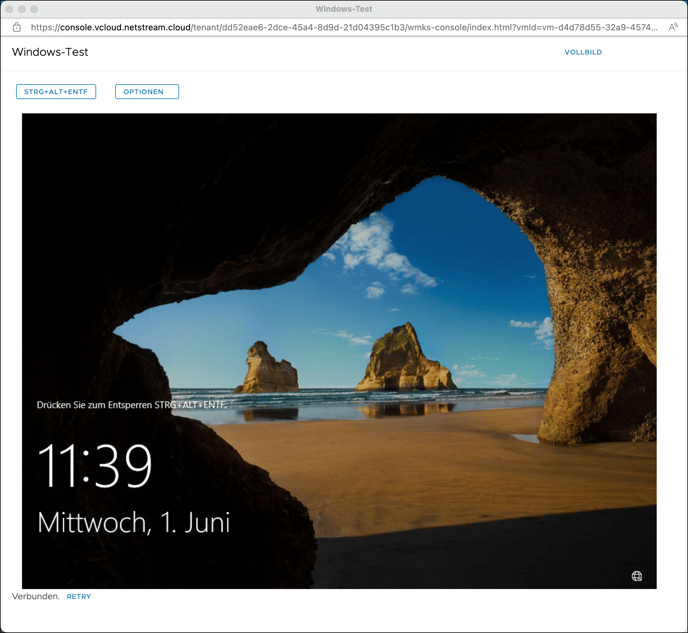Click the console URL in the address bar

coord(344,27)
